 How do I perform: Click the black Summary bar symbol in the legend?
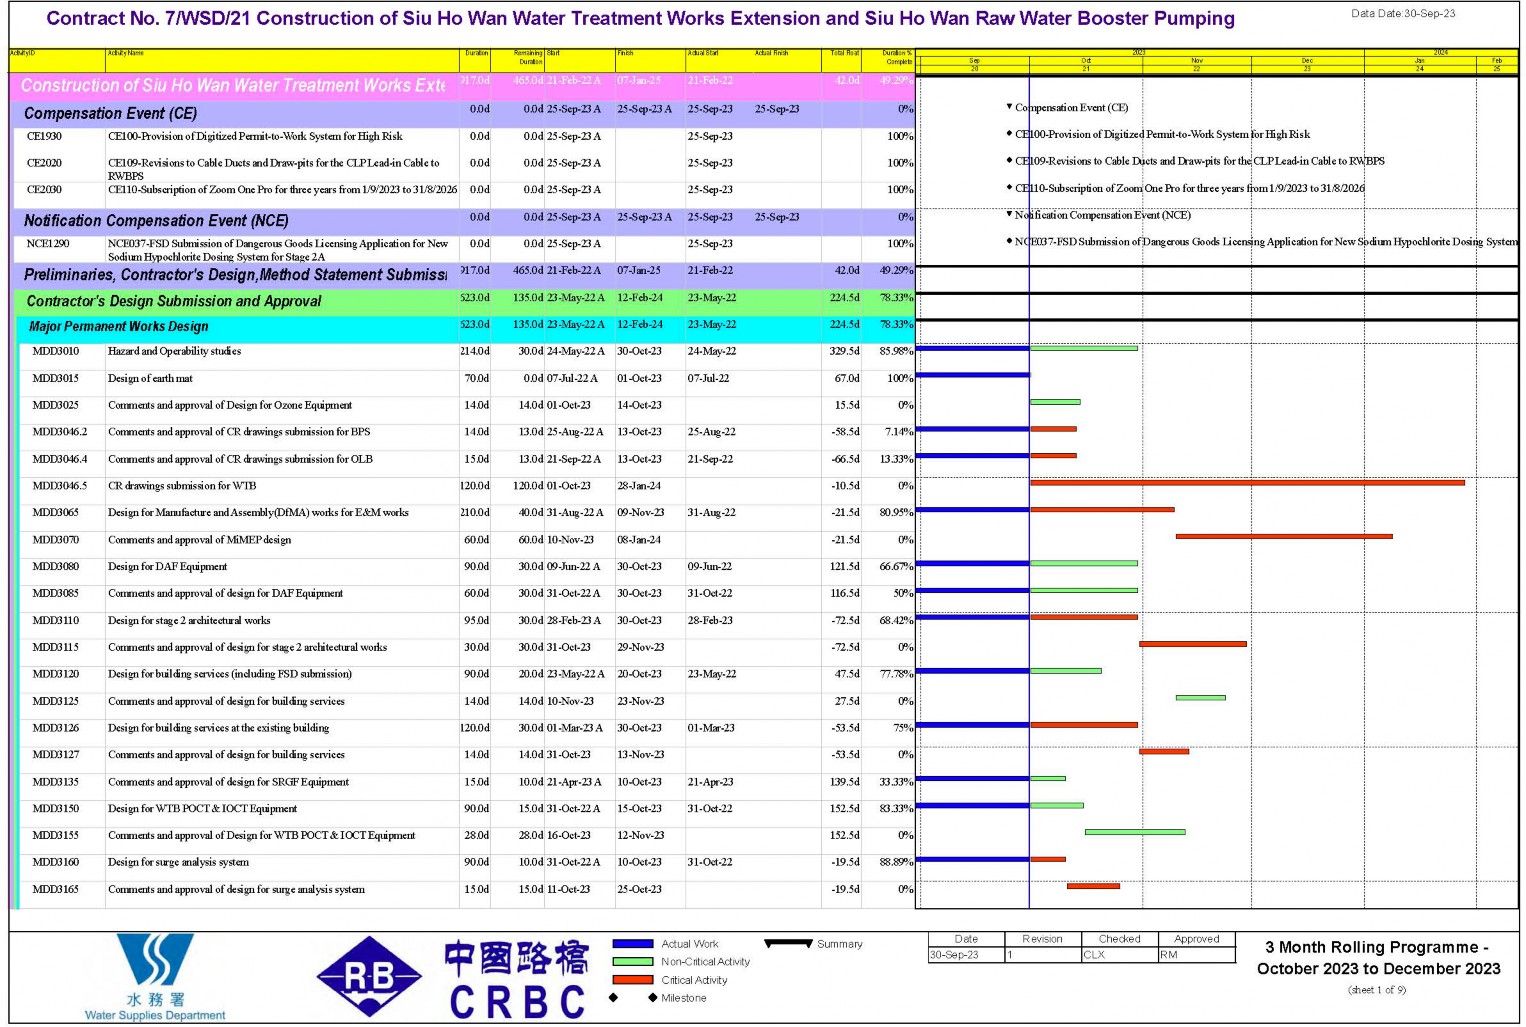point(788,943)
